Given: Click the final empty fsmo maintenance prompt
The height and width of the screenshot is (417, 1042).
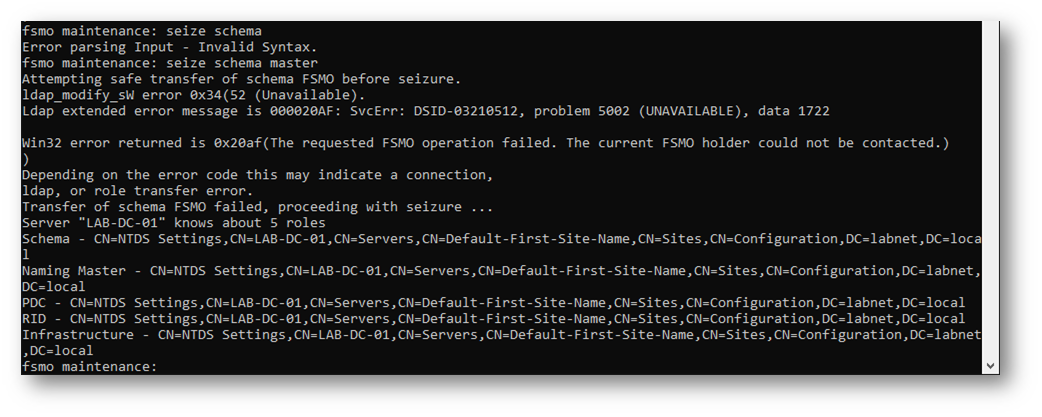Looking at the screenshot, I should click(x=89, y=367).
